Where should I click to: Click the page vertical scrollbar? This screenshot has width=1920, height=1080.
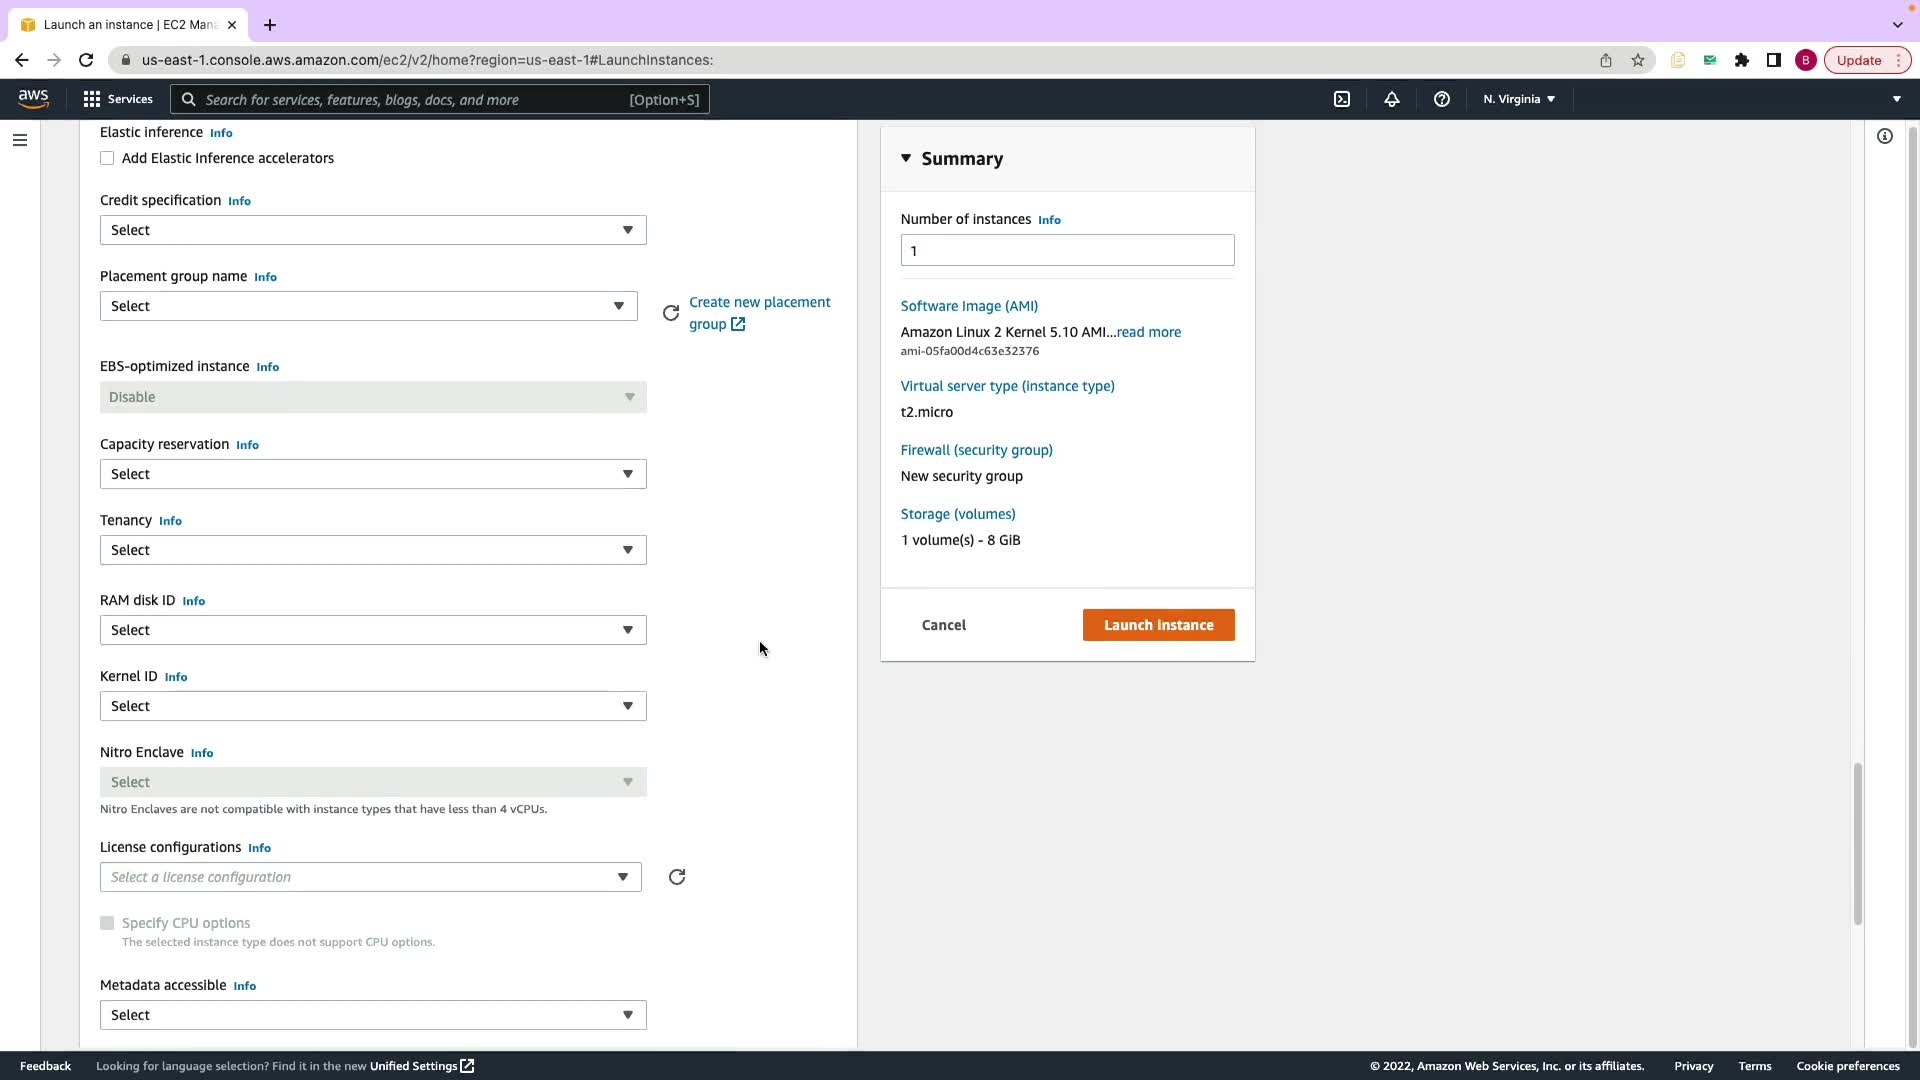[x=1857, y=843]
